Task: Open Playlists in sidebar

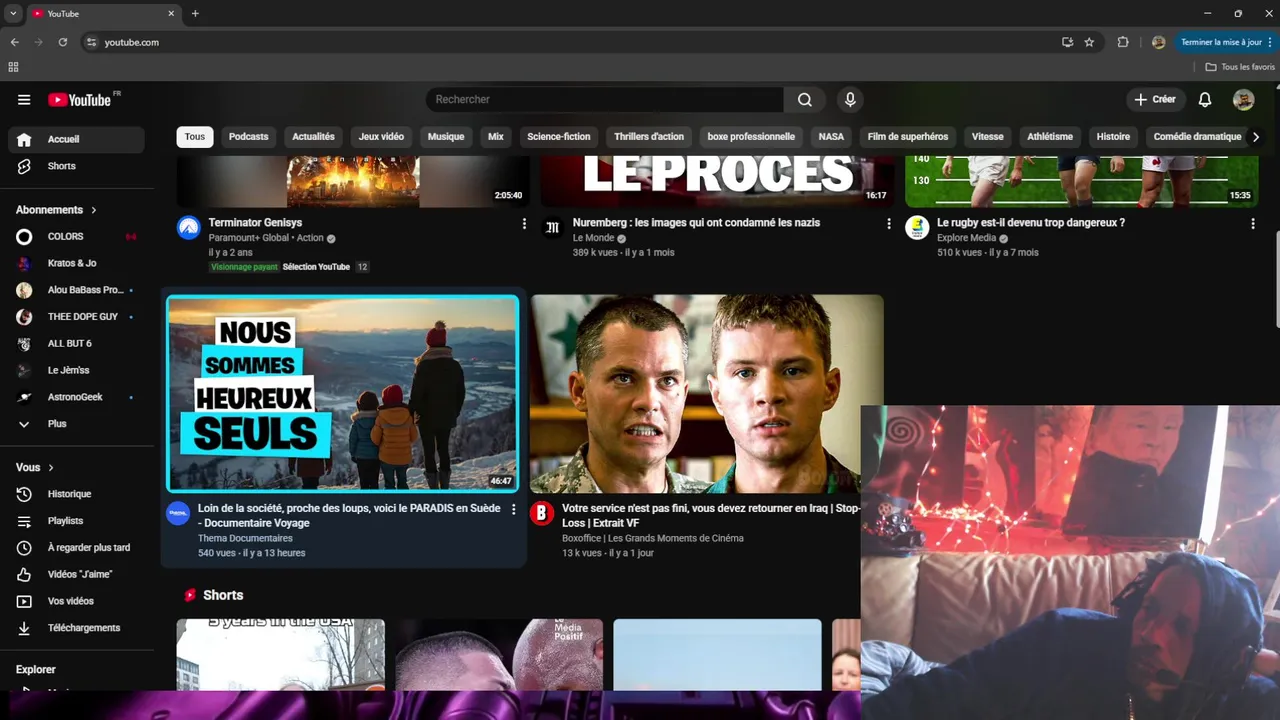Action: point(76,521)
